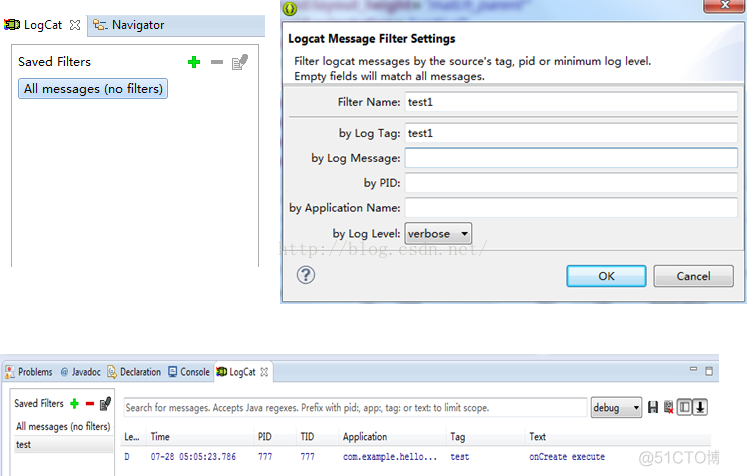Screen dimensions: 747x476
Task: Click the by Application Name field
Action: [571, 208]
